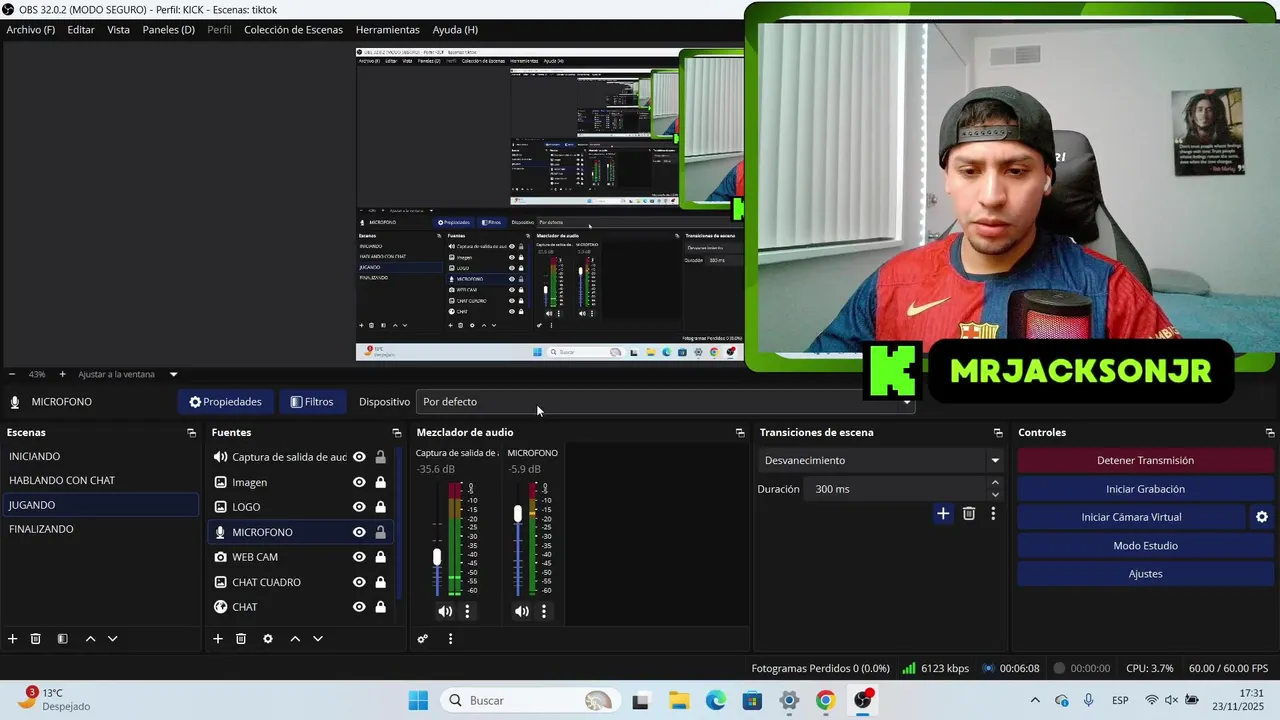Open Propiedades of selected source

tap(225, 402)
